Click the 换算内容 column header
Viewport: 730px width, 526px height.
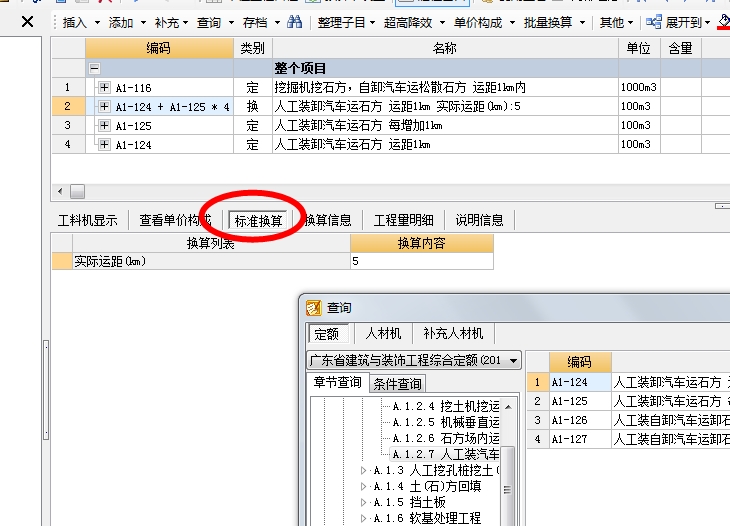422,243
